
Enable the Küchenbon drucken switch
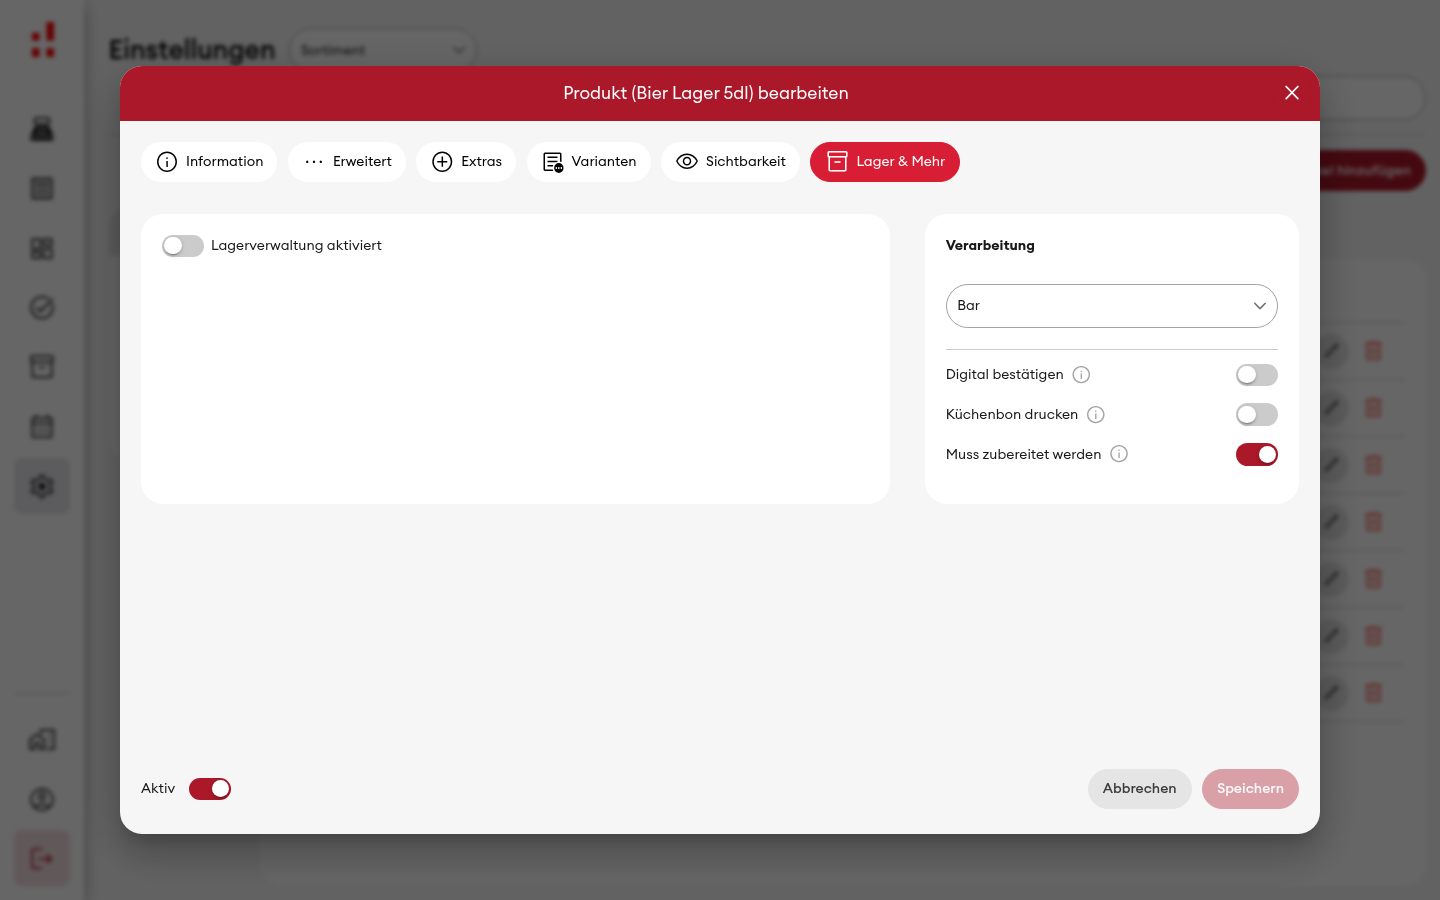tap(1257, 415)
